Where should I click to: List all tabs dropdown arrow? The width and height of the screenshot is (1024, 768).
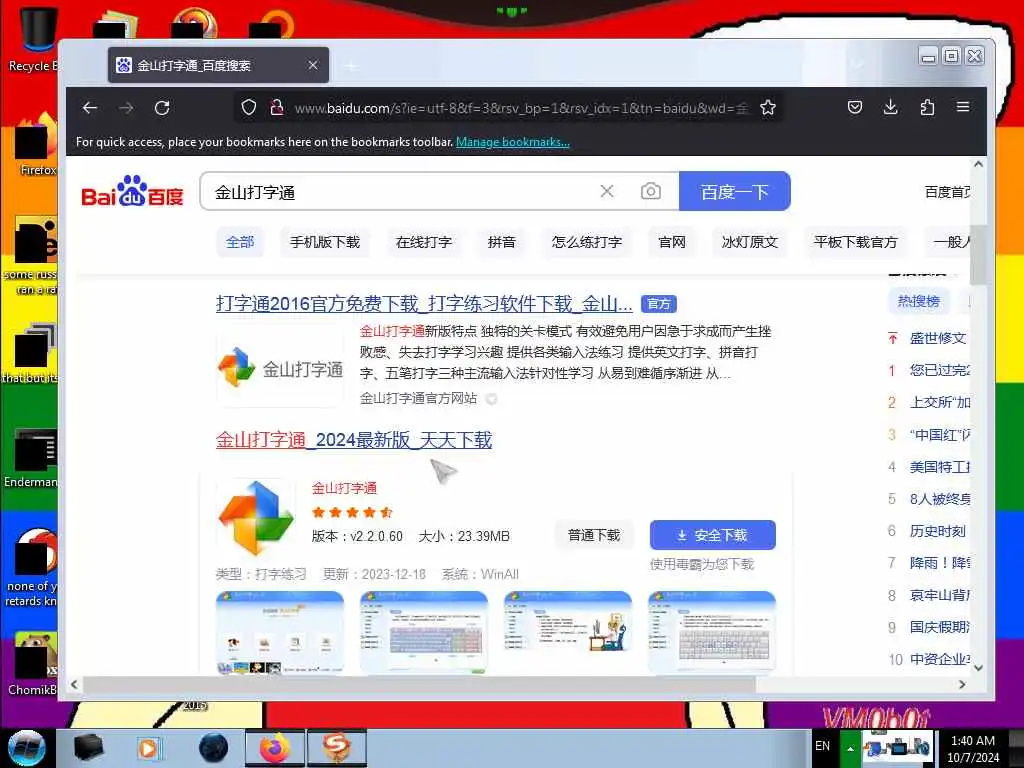point(857,64)
